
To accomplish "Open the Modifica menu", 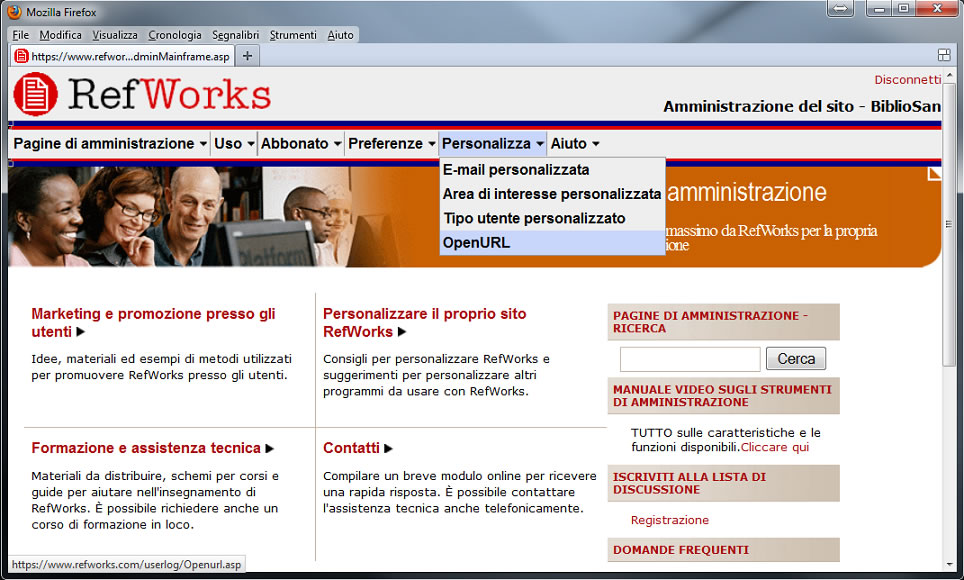I will click(60, 35).
